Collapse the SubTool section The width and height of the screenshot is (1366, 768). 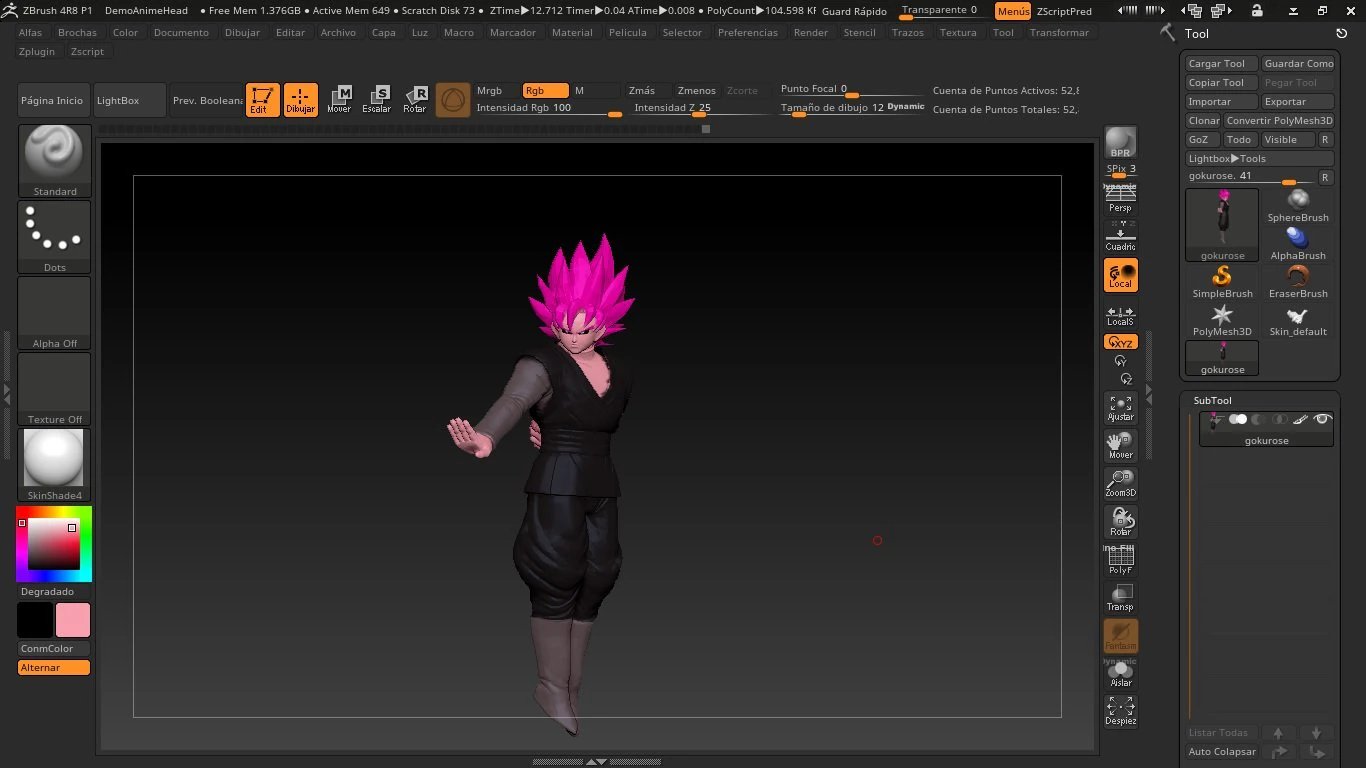[x=1212, y=400]
